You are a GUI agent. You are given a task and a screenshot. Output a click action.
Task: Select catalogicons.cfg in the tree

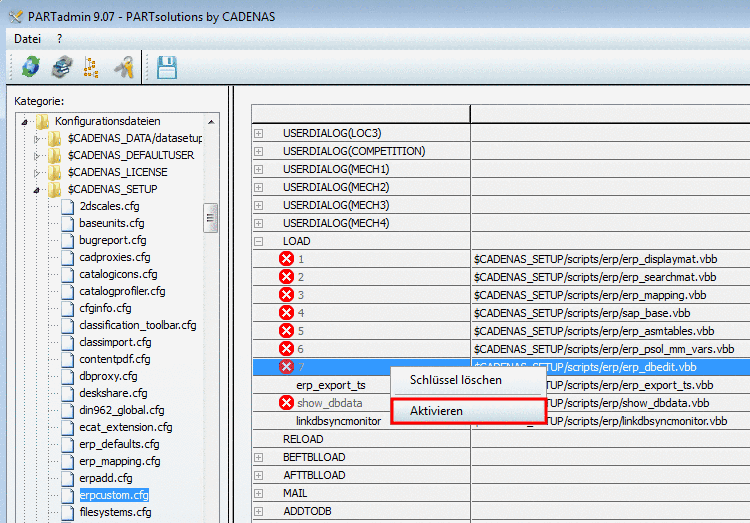click(x=118, y=274)
